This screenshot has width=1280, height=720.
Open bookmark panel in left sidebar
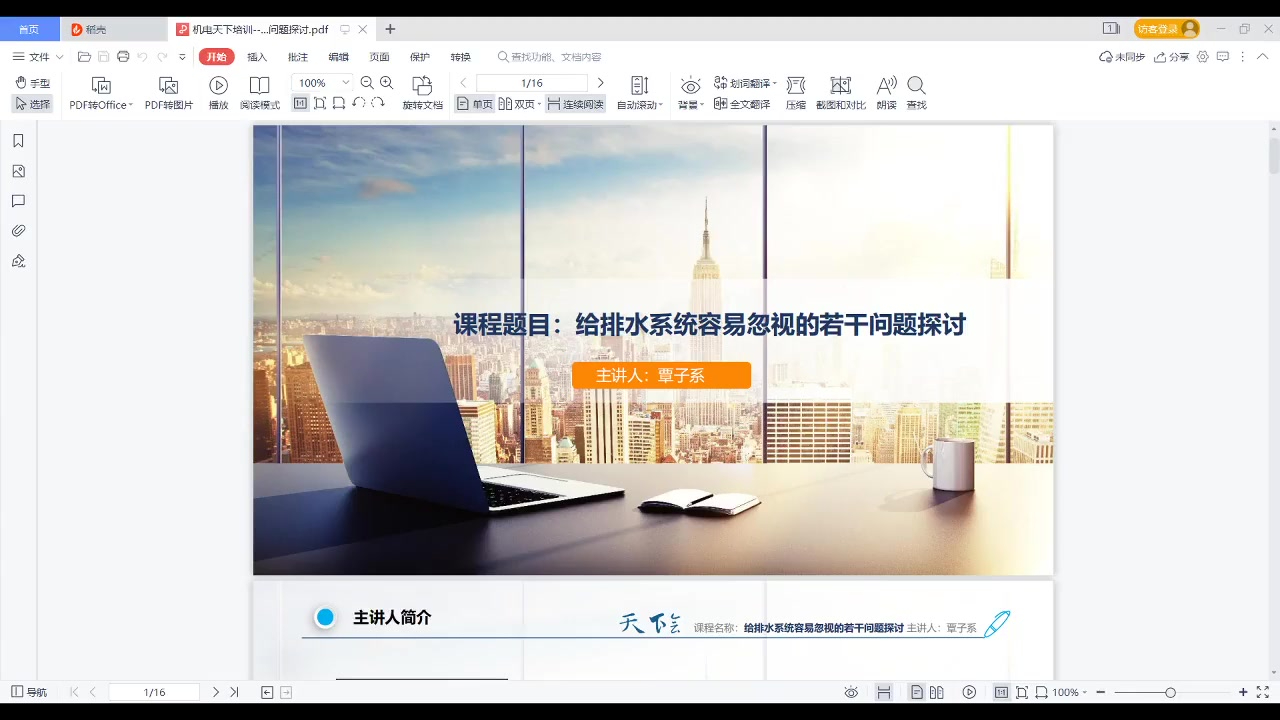click(x=18, y=141)
